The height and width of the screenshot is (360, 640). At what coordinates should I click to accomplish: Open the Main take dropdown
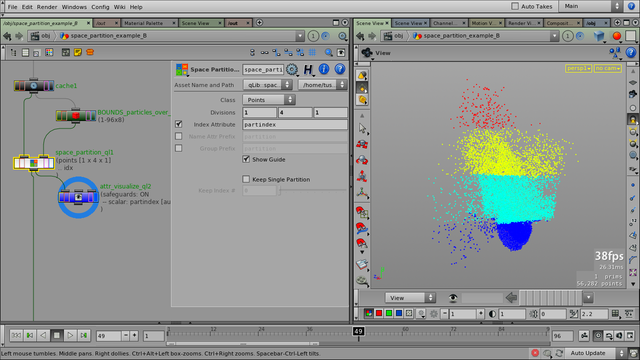click(x=591, y=6)
